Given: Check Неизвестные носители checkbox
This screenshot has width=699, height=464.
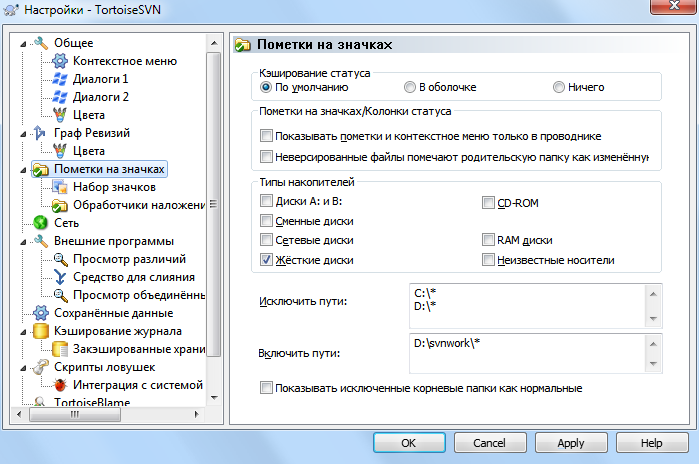Looking at the screenshot, I should pyautogui.click(x=488, y=259).
